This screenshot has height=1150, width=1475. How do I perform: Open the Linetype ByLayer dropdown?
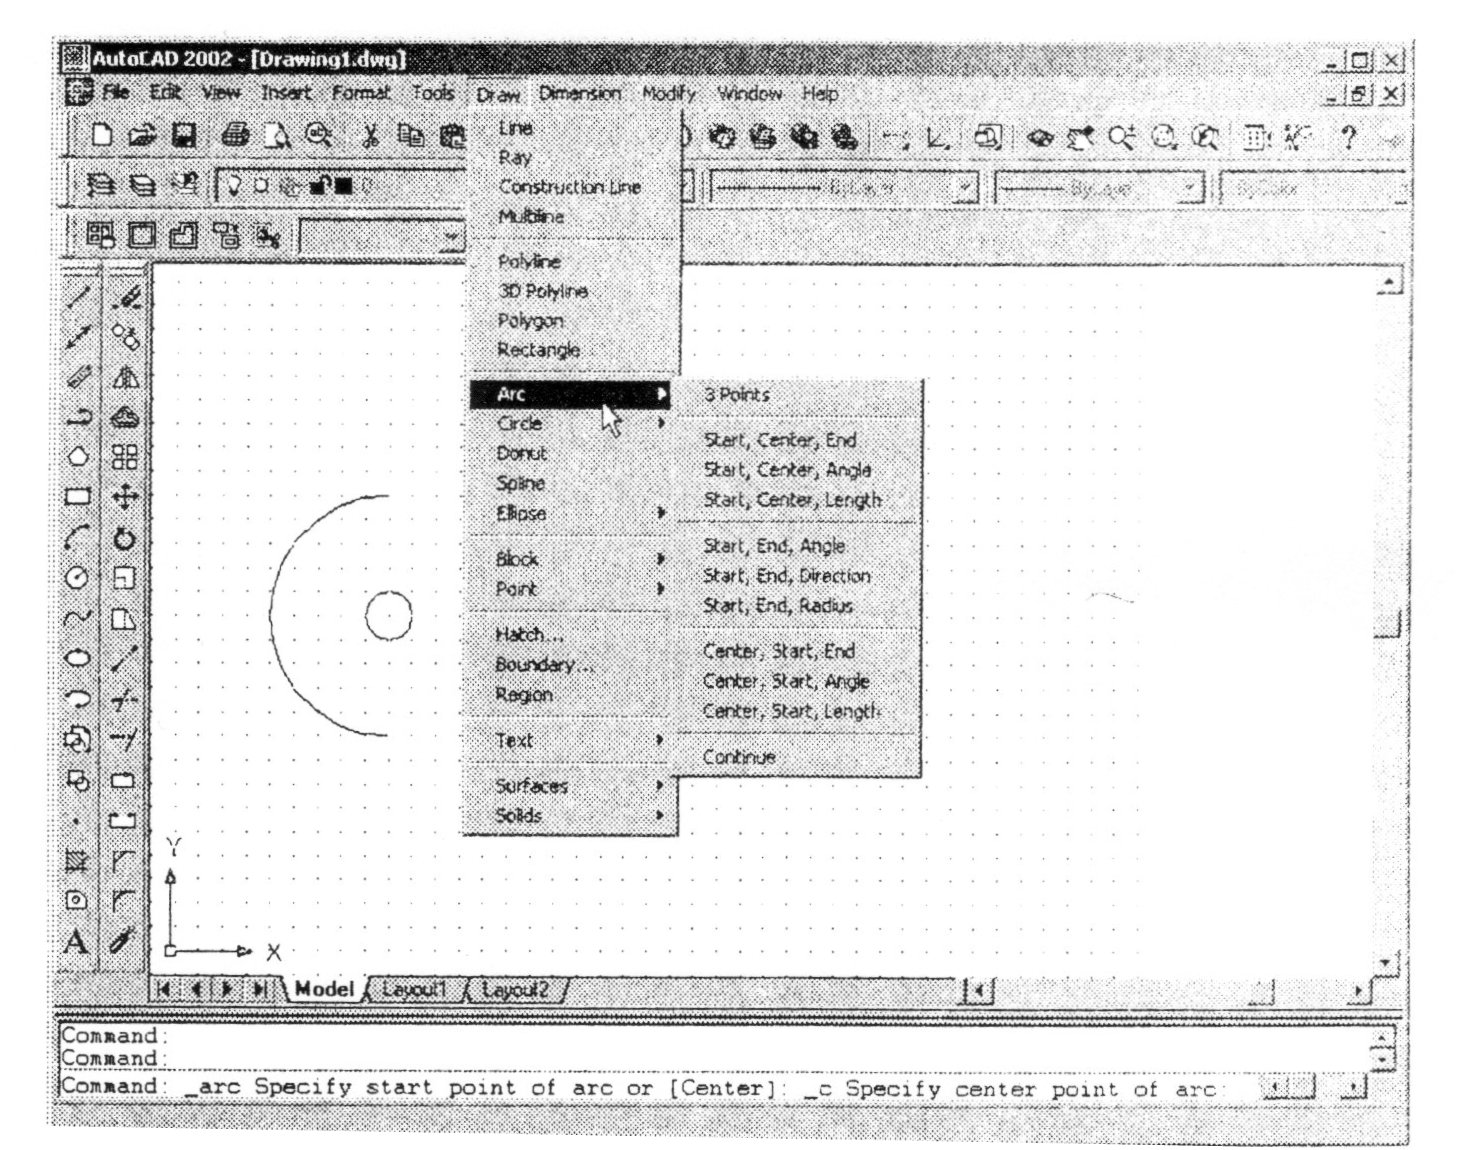964,188
